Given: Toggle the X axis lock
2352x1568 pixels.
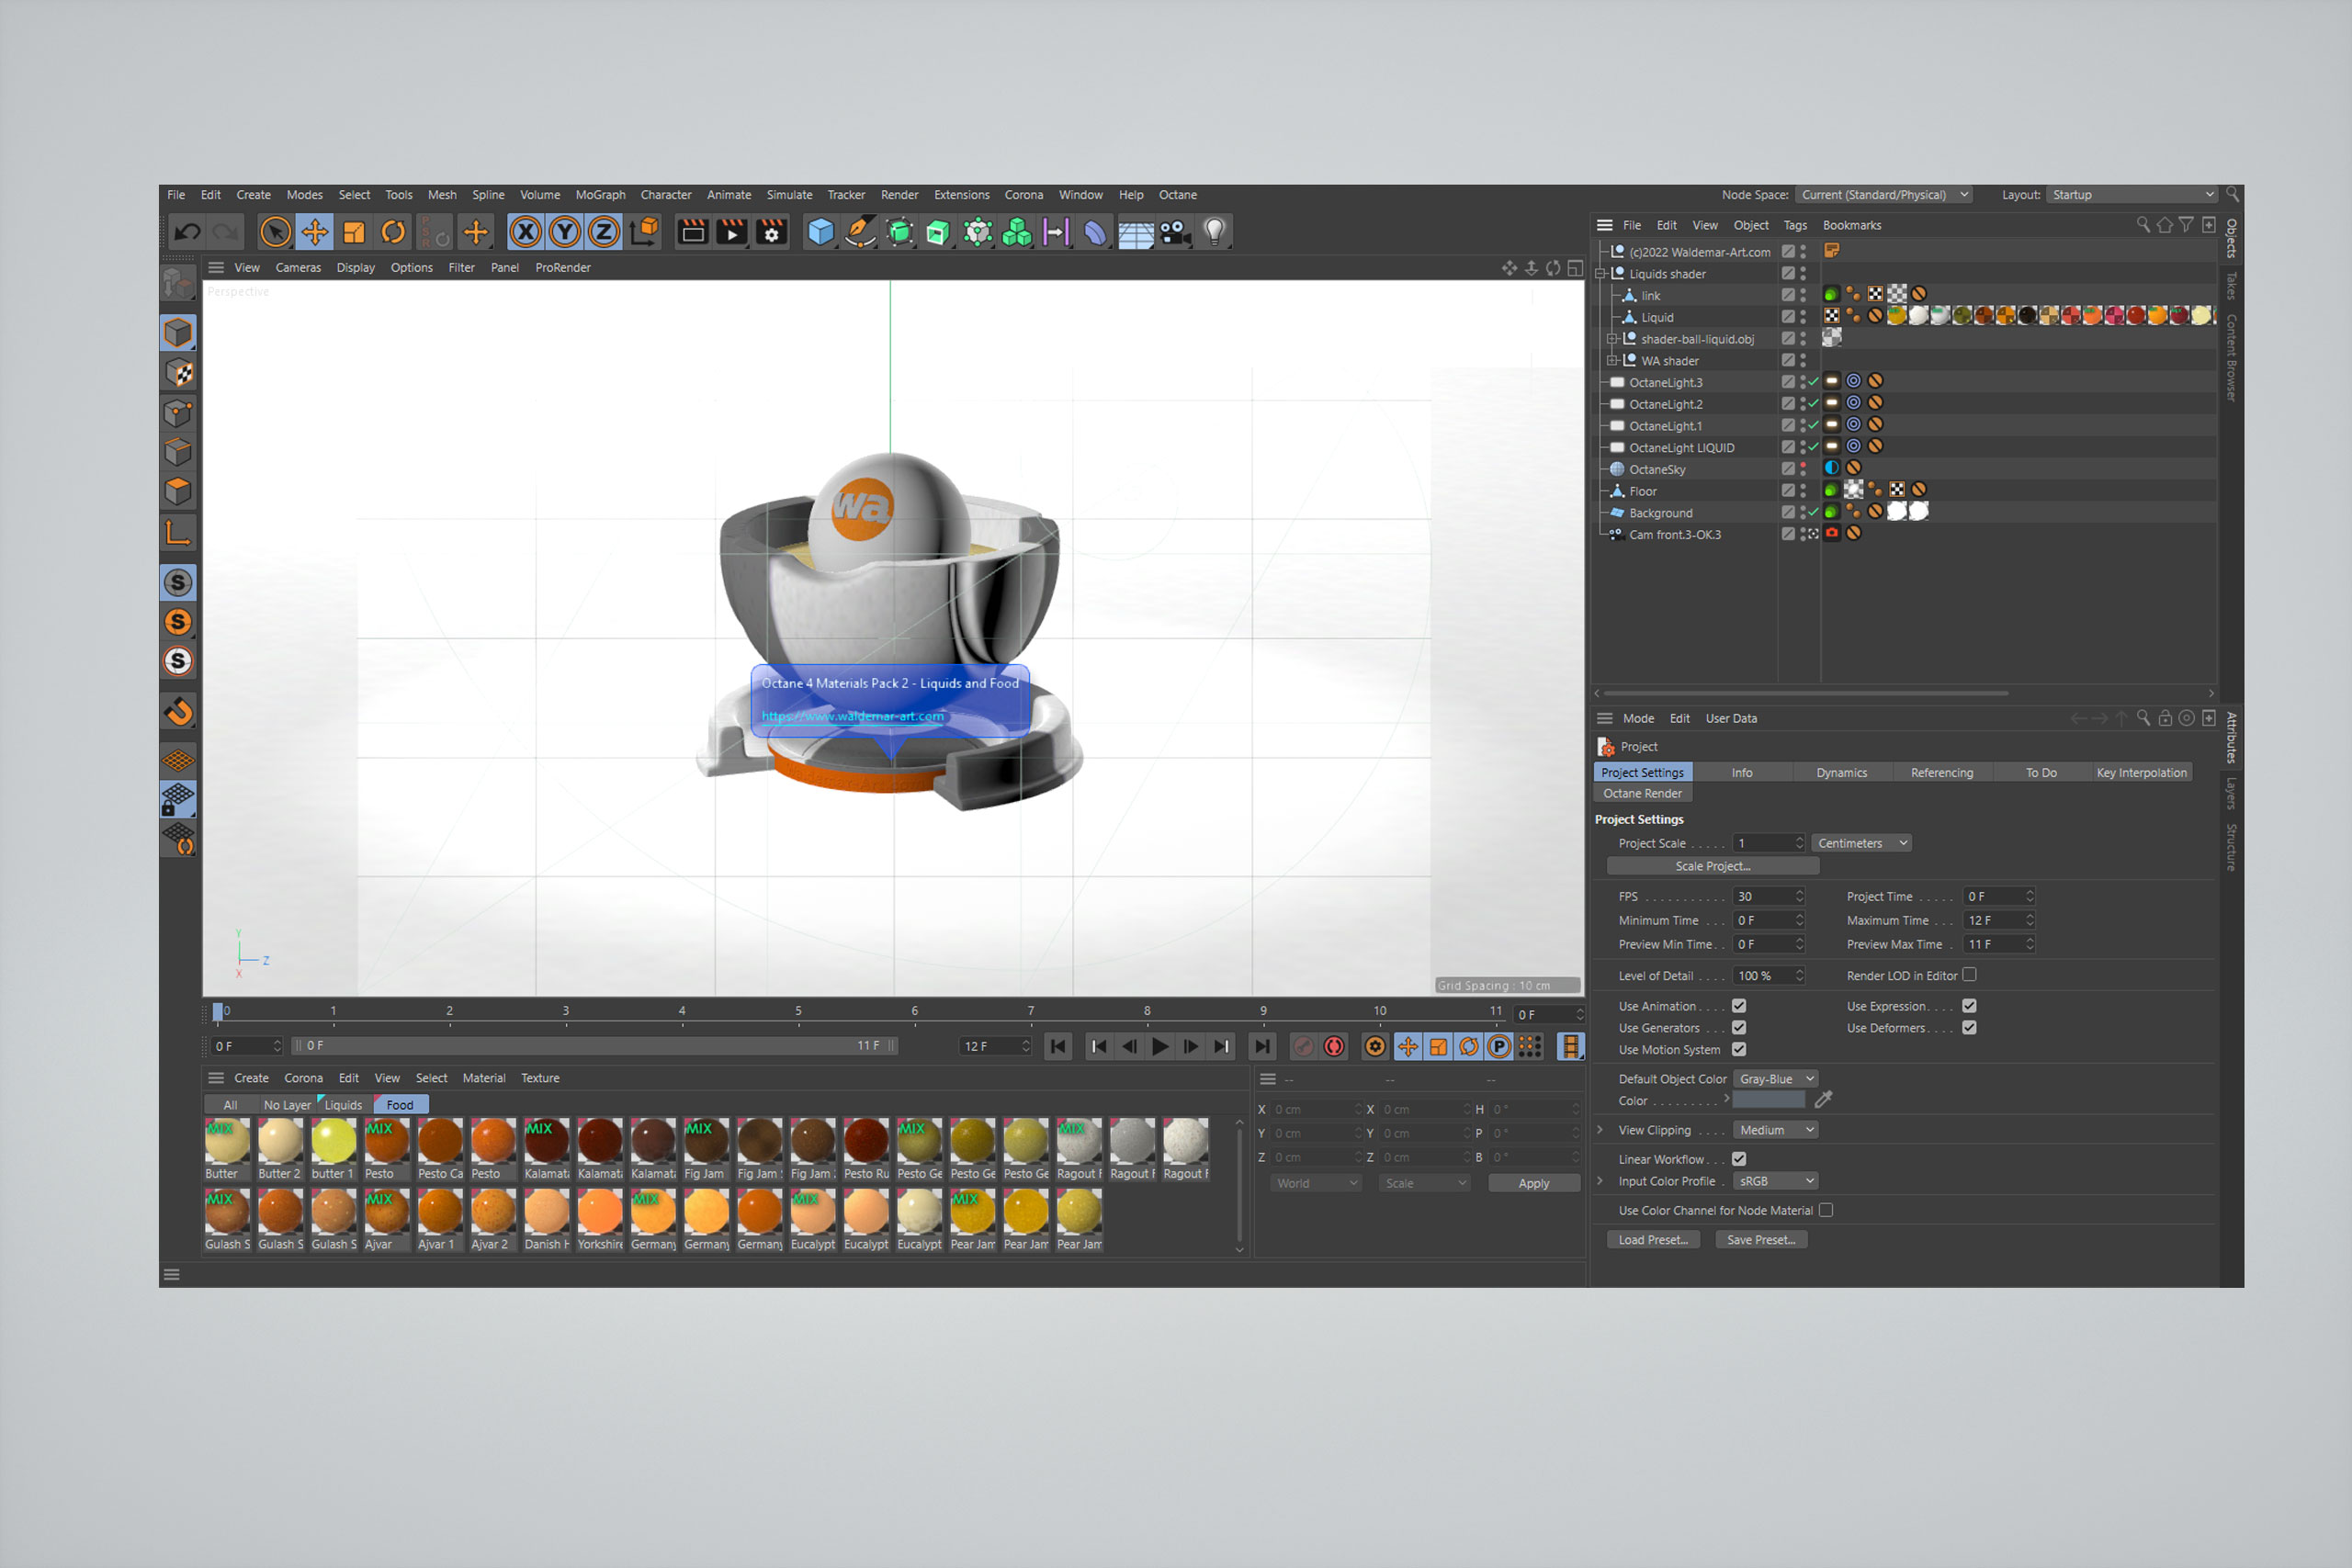Looking at the screenshot, I should pos(526,232).
